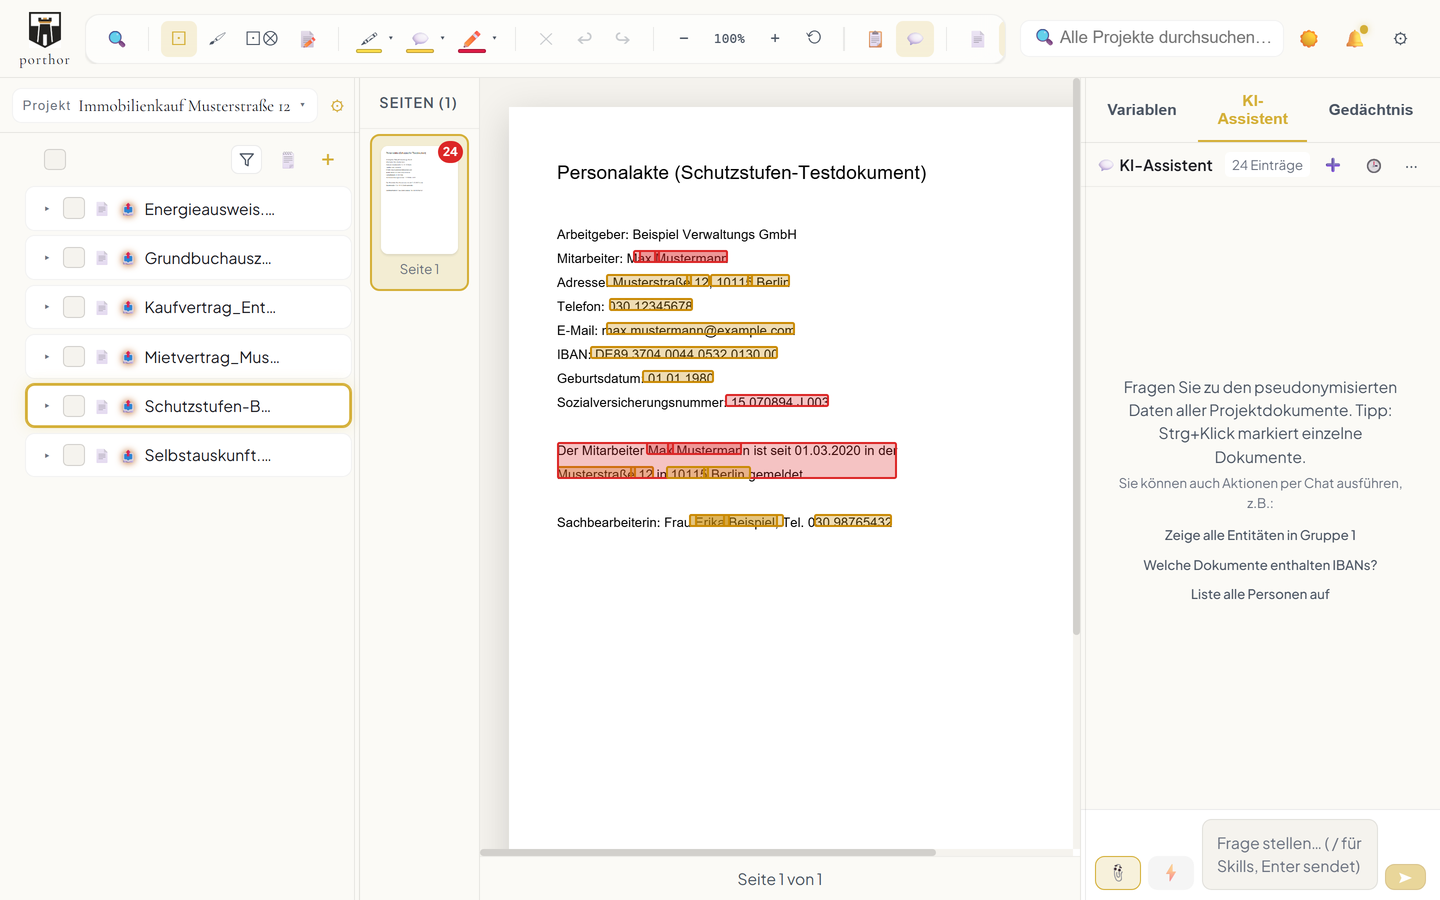Select the yellow speech bubble annotation tool
The width and height of the screenshot is (1440, 900).
point(420,39)
